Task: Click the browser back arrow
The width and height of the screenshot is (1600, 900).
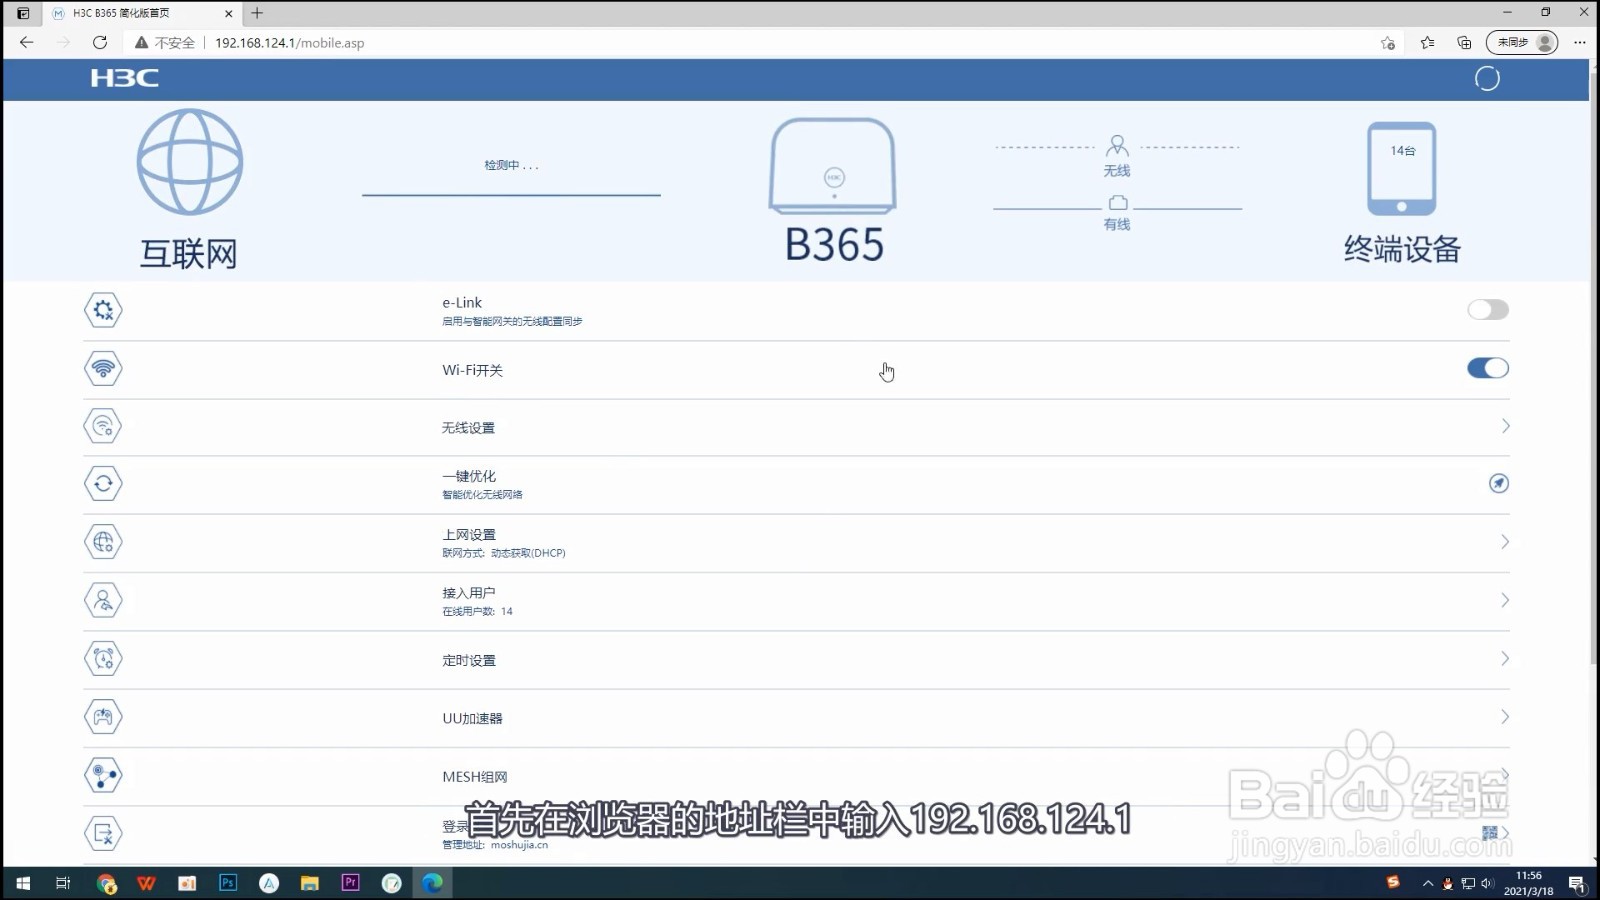Action: [x=27, y=42]
